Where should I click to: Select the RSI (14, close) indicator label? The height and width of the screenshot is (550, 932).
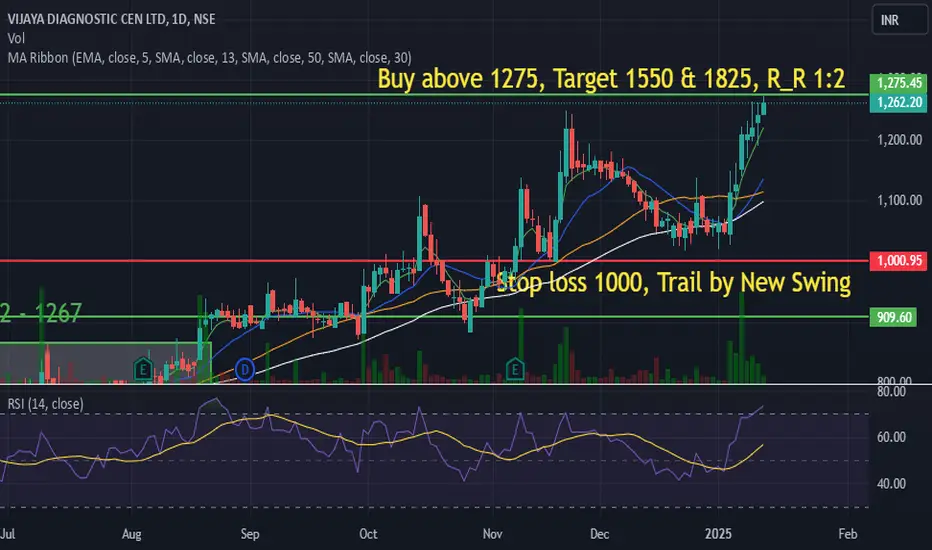click(x=45, y=404)
